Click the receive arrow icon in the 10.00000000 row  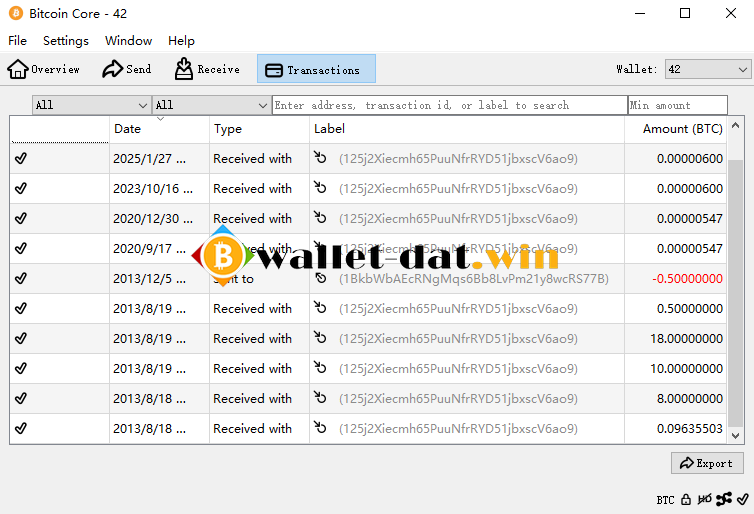pos(320,367)
